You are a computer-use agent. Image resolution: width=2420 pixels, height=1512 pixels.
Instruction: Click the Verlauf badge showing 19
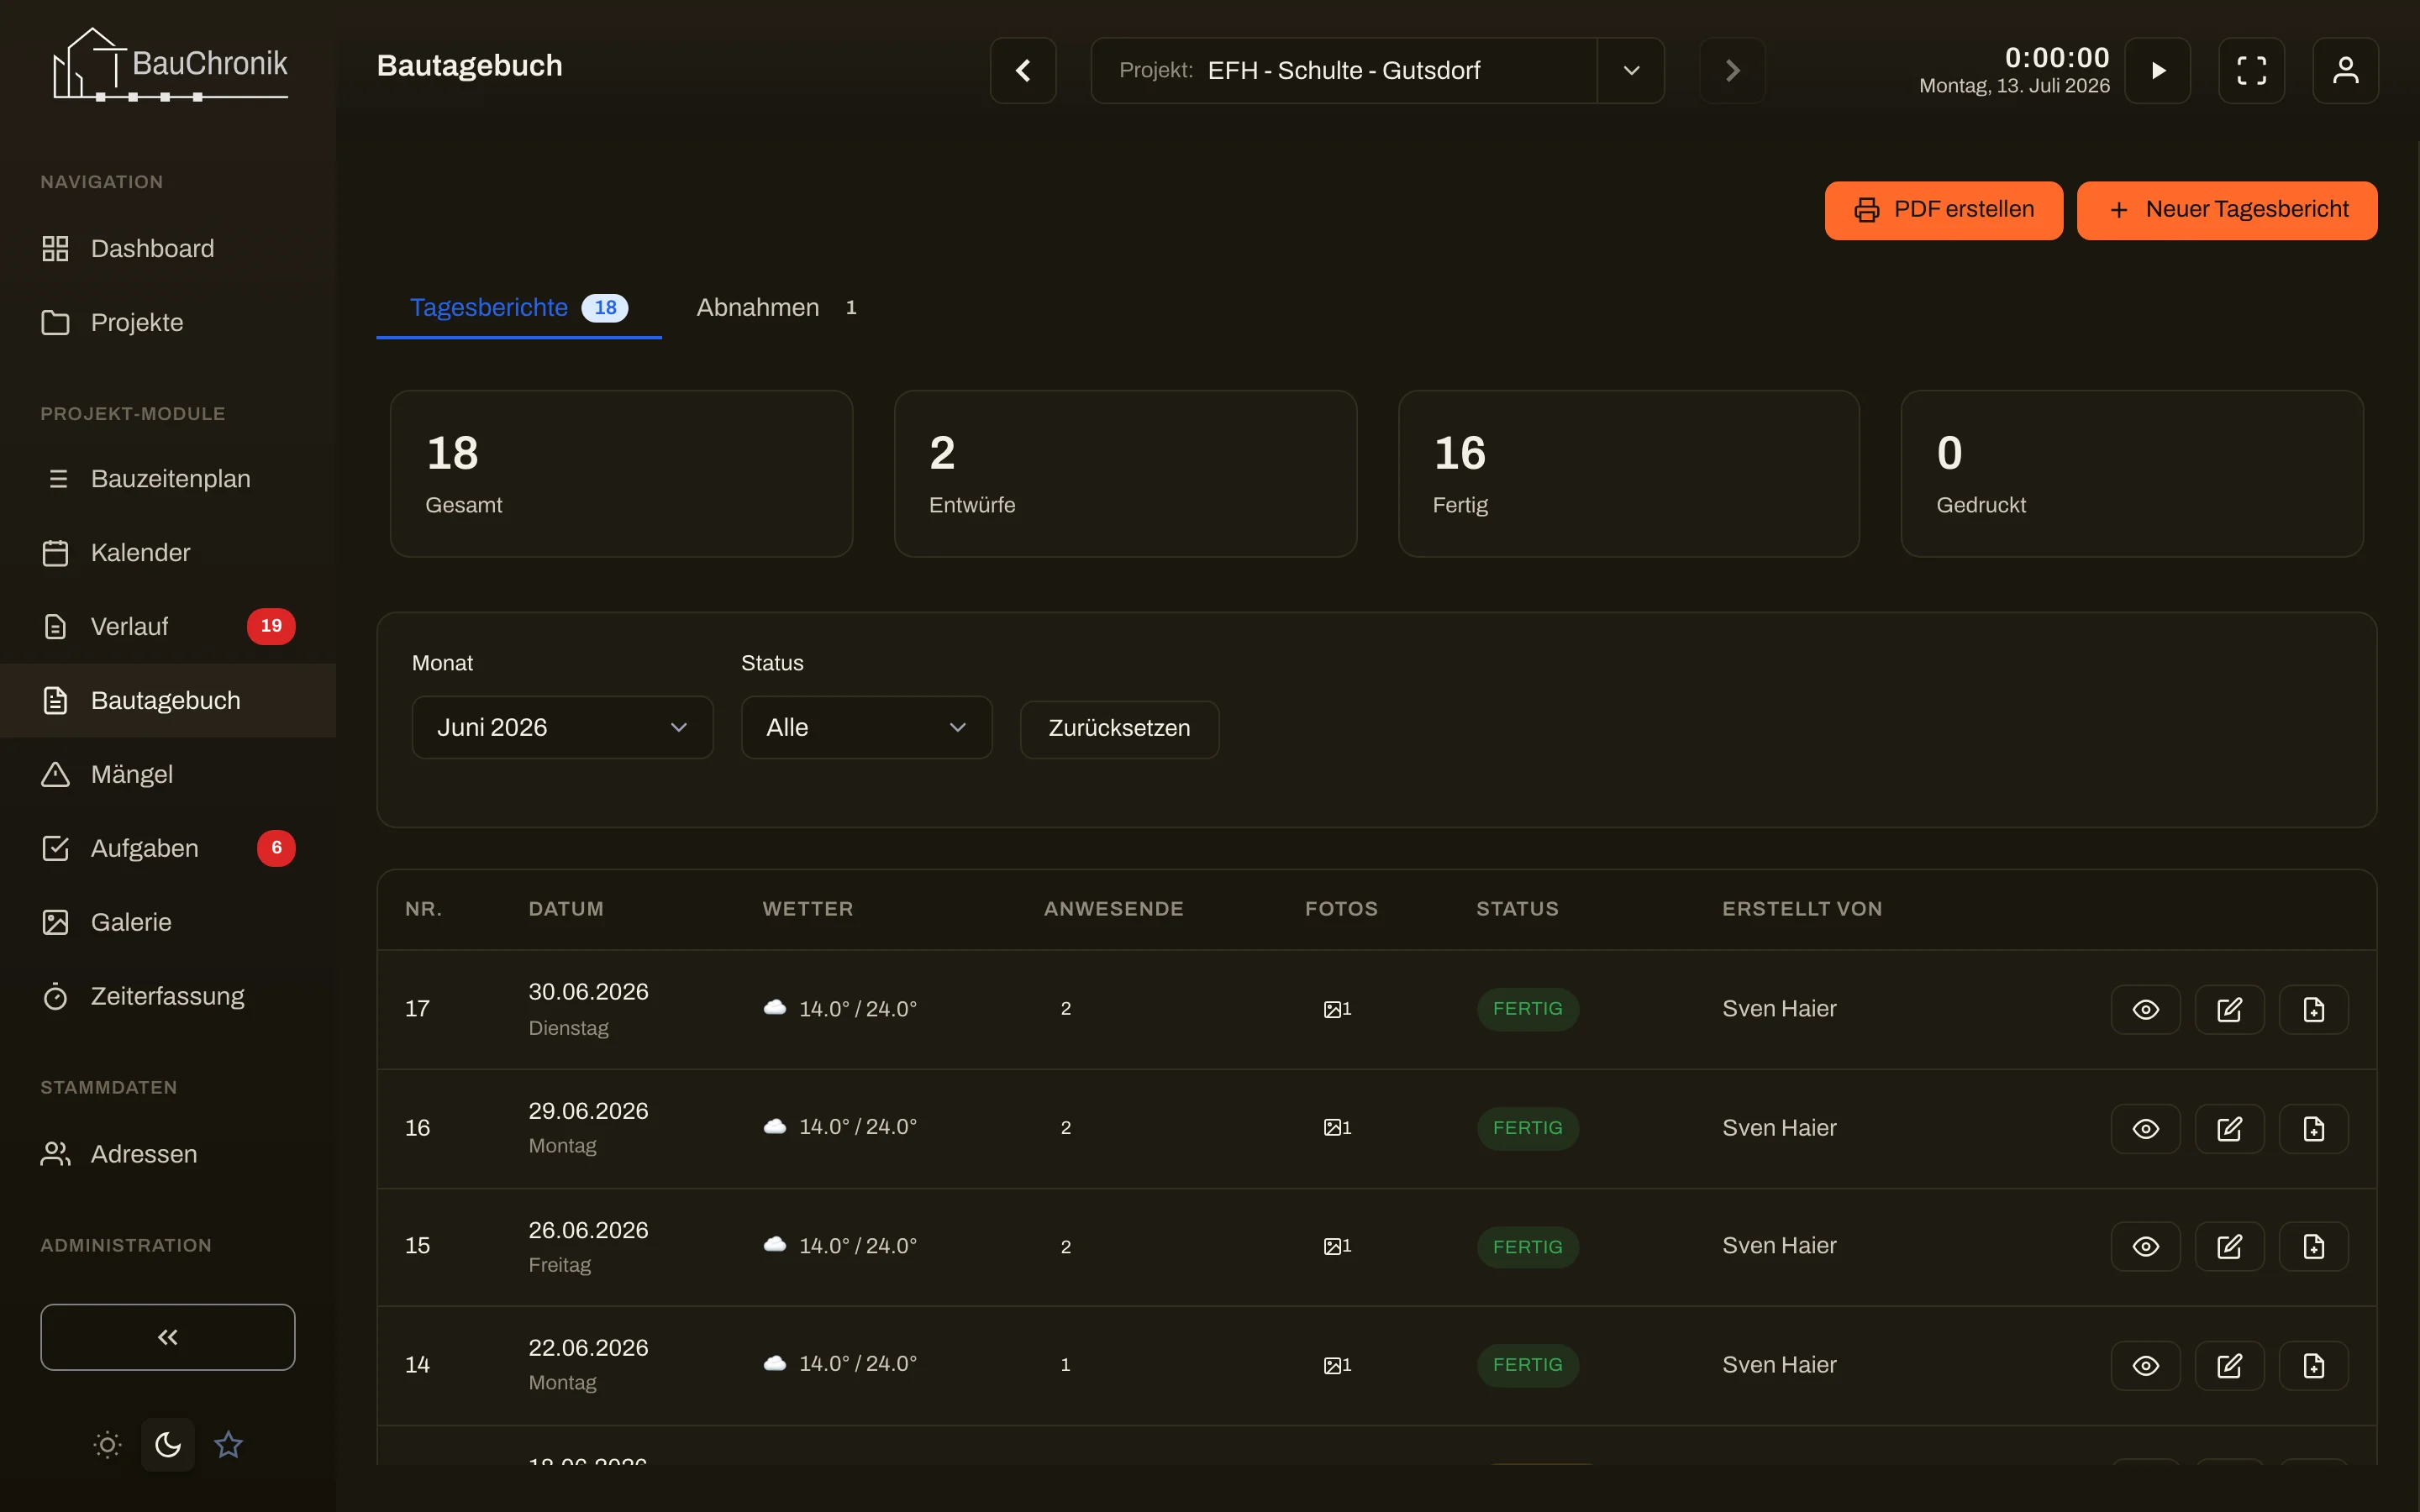click(271, 626)
